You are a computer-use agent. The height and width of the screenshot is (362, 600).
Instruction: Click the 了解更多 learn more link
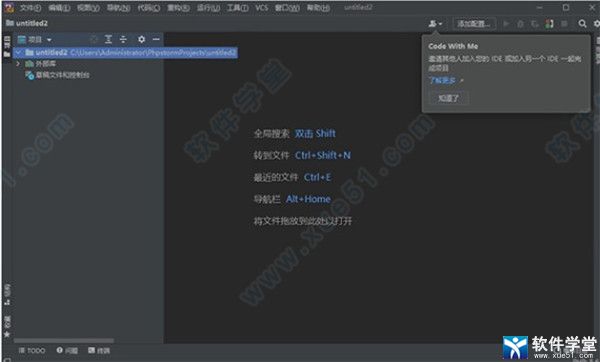pyautogui.click(x=443, y=80)
